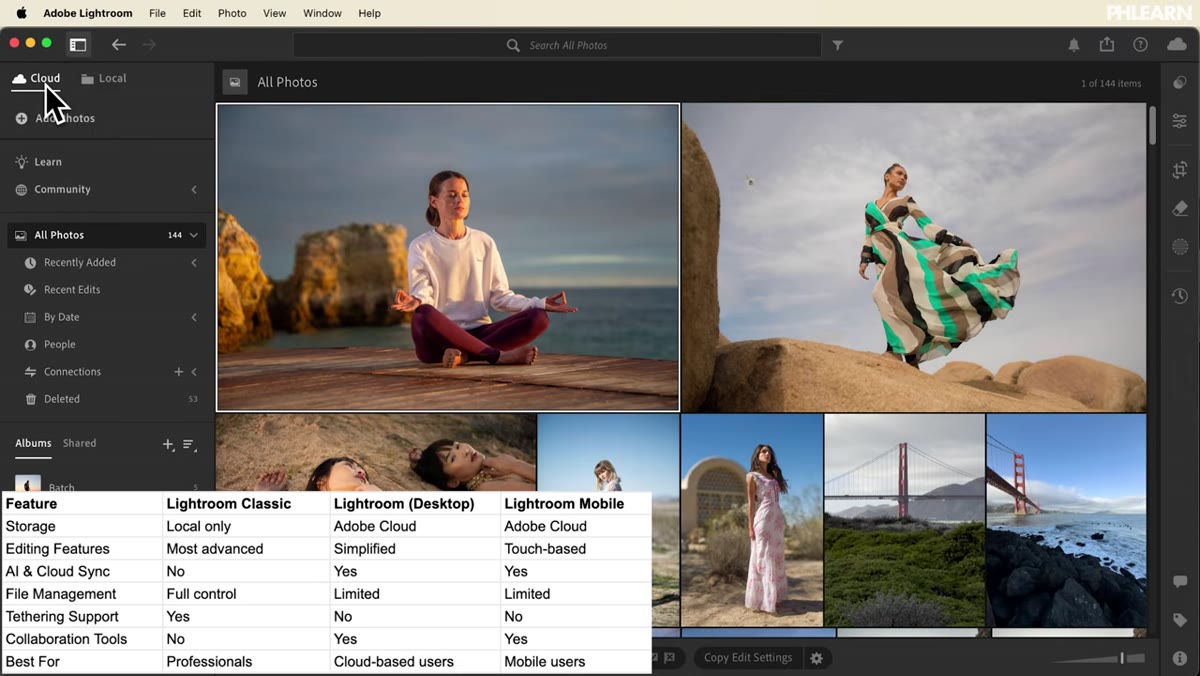Click the '1 of 144 items' count

pyautogui.click(x=1110, y=83)
